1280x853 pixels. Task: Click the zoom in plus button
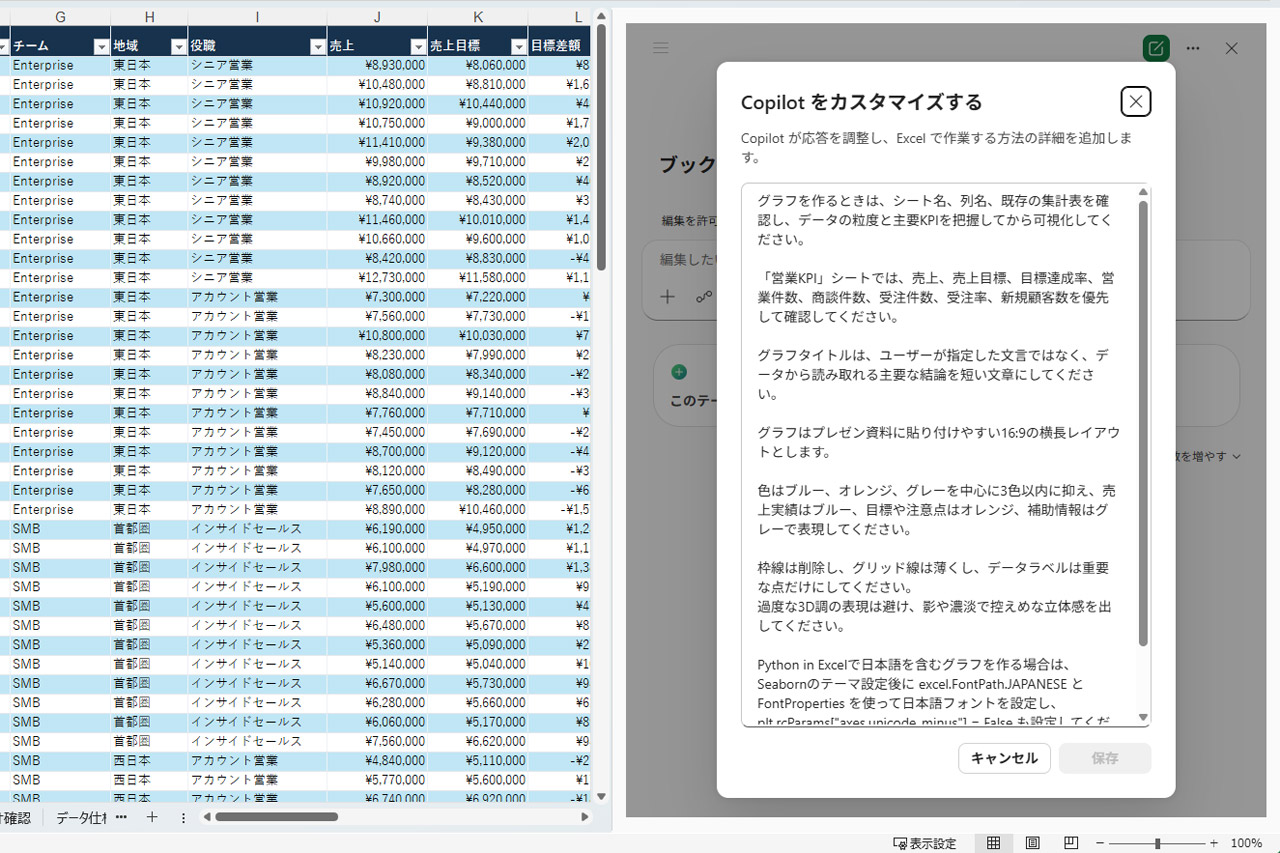(x=1214, y=843)
